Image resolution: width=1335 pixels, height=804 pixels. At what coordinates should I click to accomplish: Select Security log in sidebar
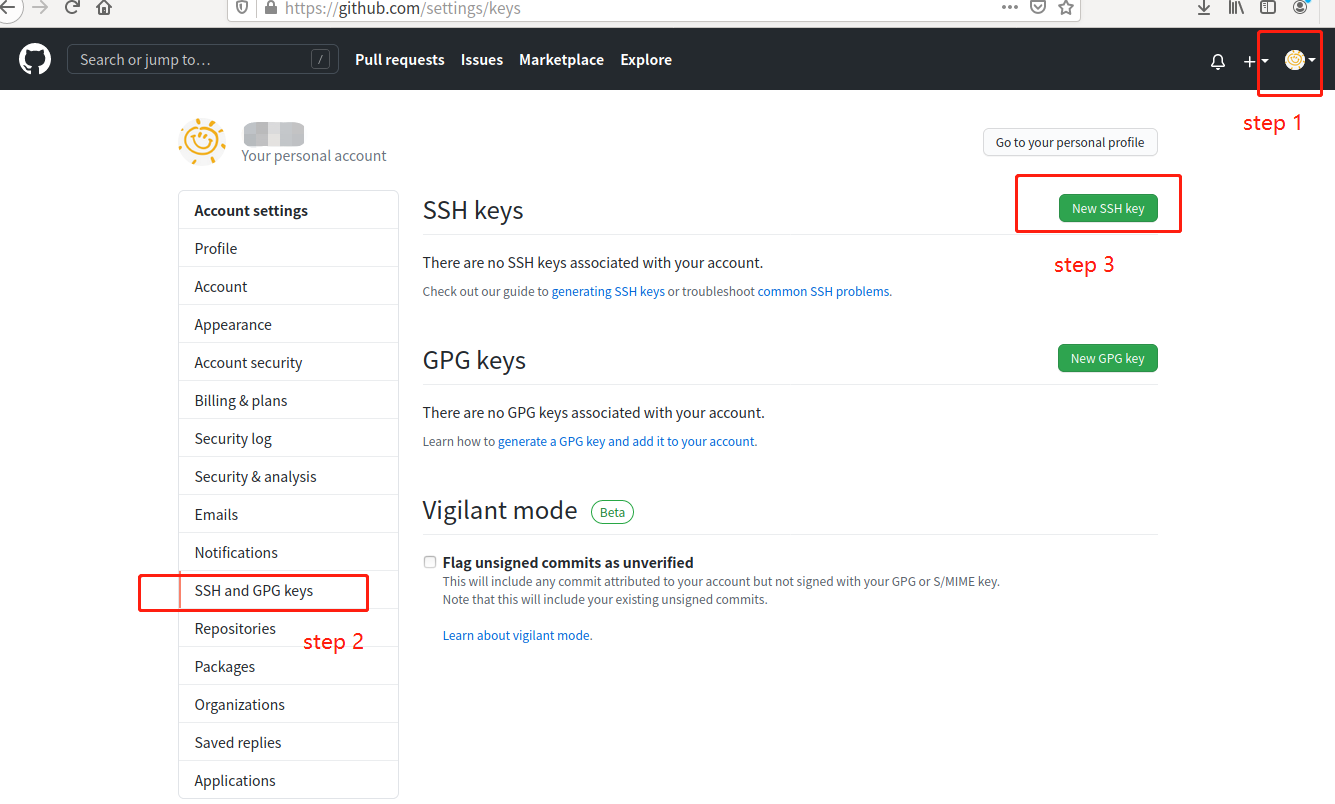coord(288,439)
